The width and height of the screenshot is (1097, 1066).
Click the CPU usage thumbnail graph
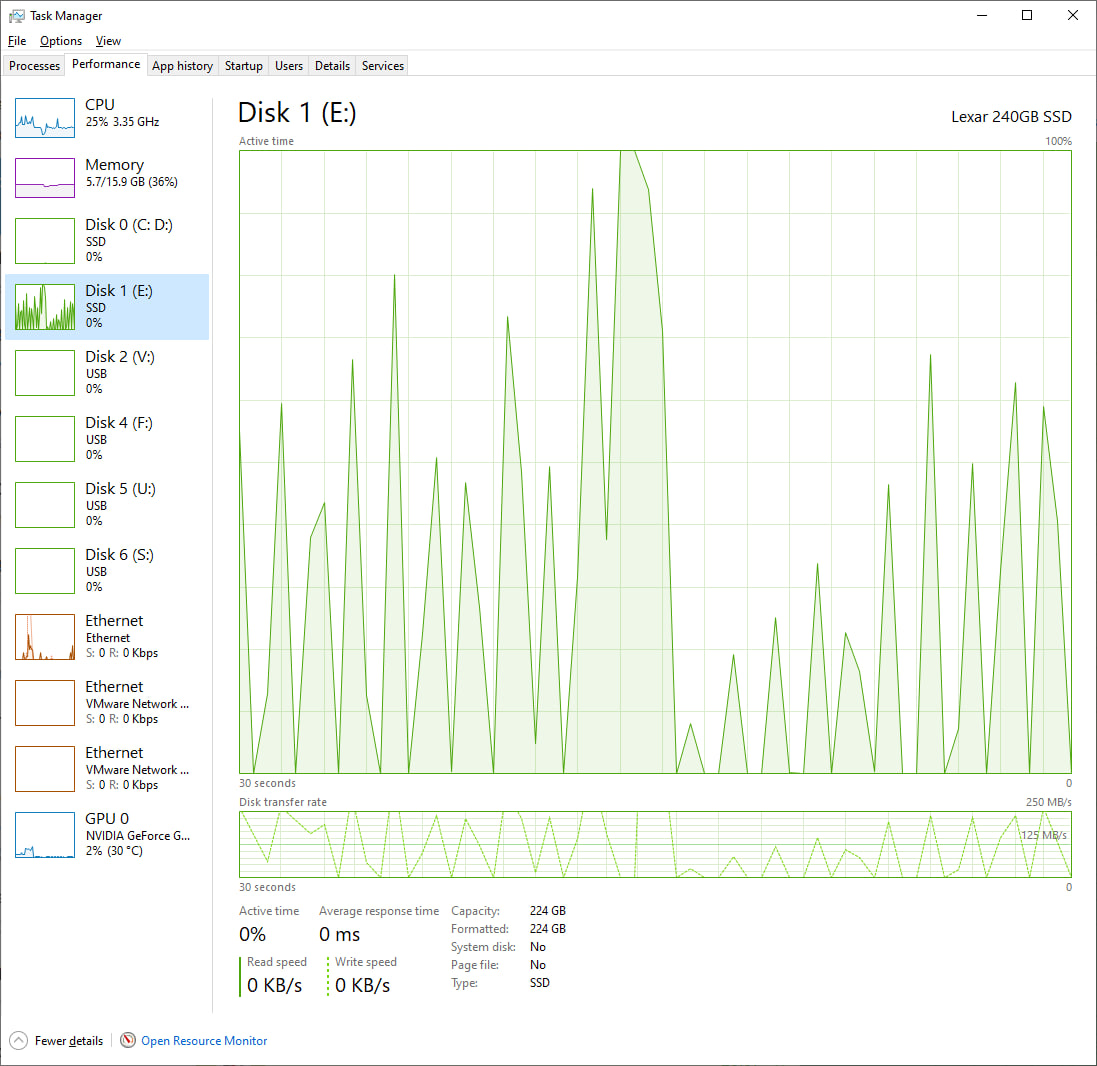[45, 118]
